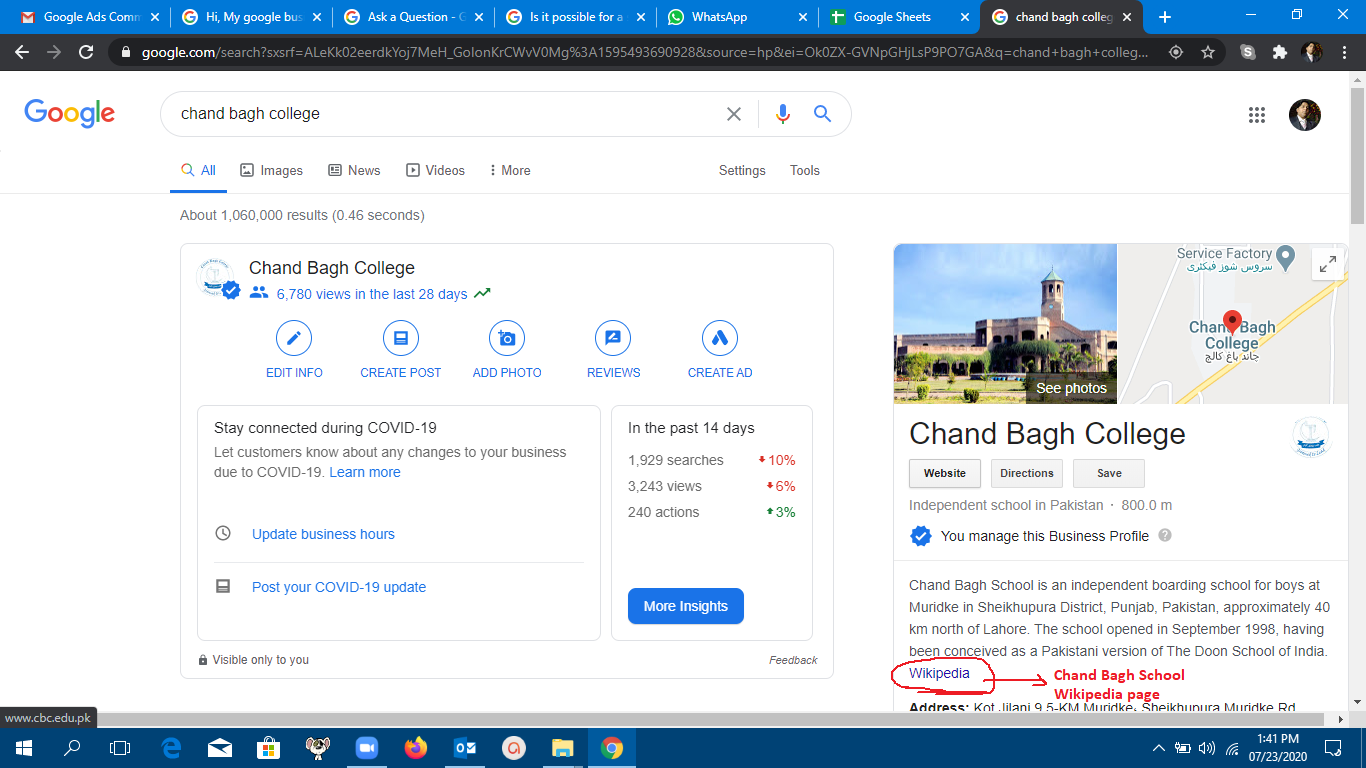Click the Save button
This screenshot has width=1366, height=768.
1109,473
